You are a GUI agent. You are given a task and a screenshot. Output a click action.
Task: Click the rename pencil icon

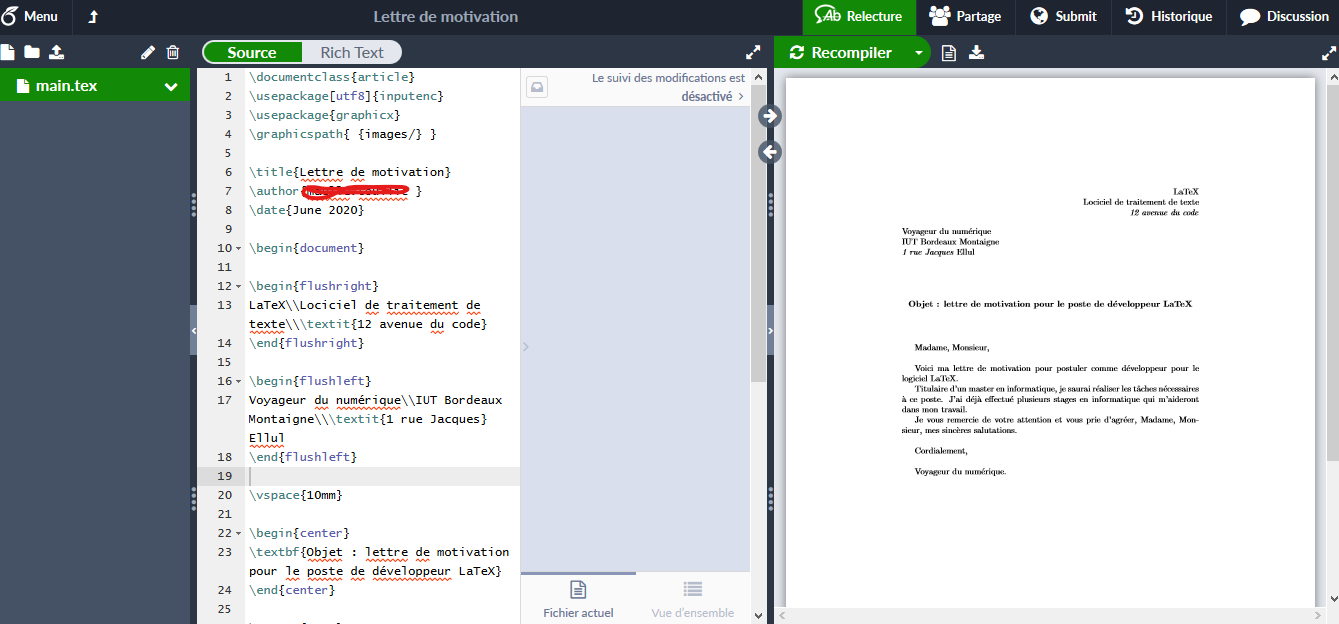pyautogui.click(x=148, y=53)
